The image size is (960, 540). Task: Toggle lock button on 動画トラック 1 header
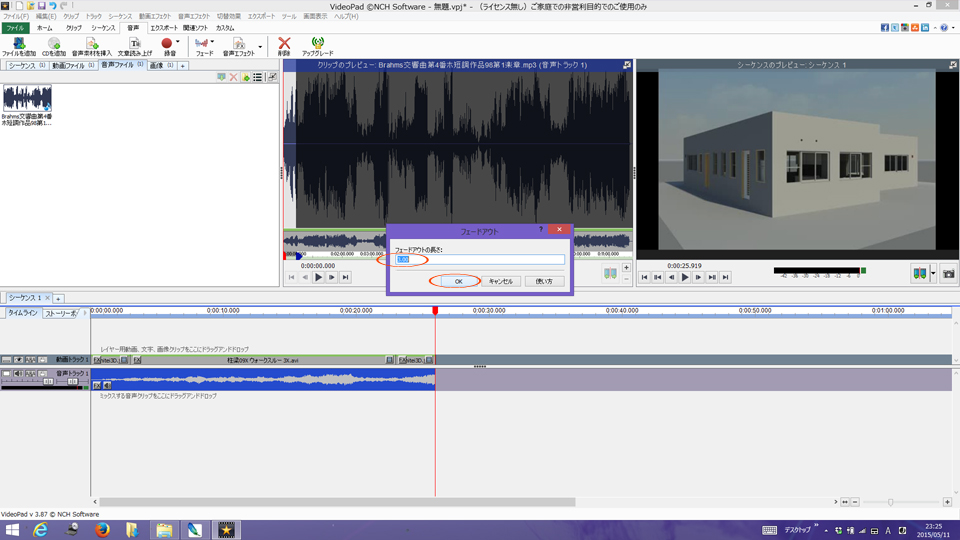(42, 360)
